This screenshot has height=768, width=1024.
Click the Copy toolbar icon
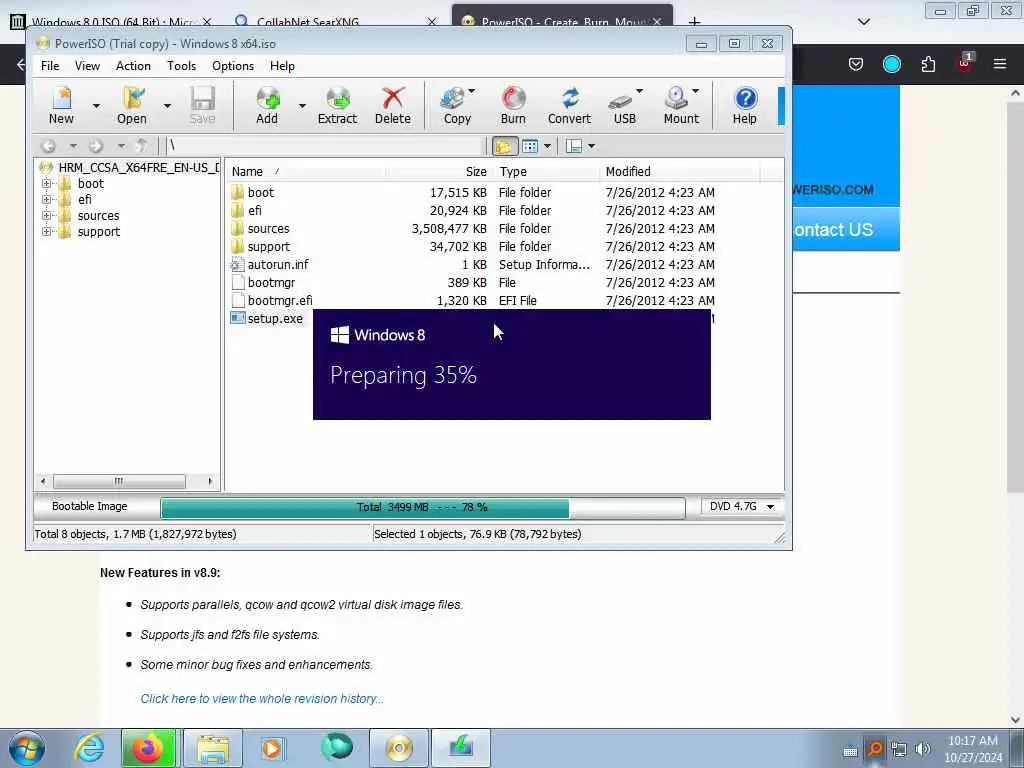coord(456,105)
